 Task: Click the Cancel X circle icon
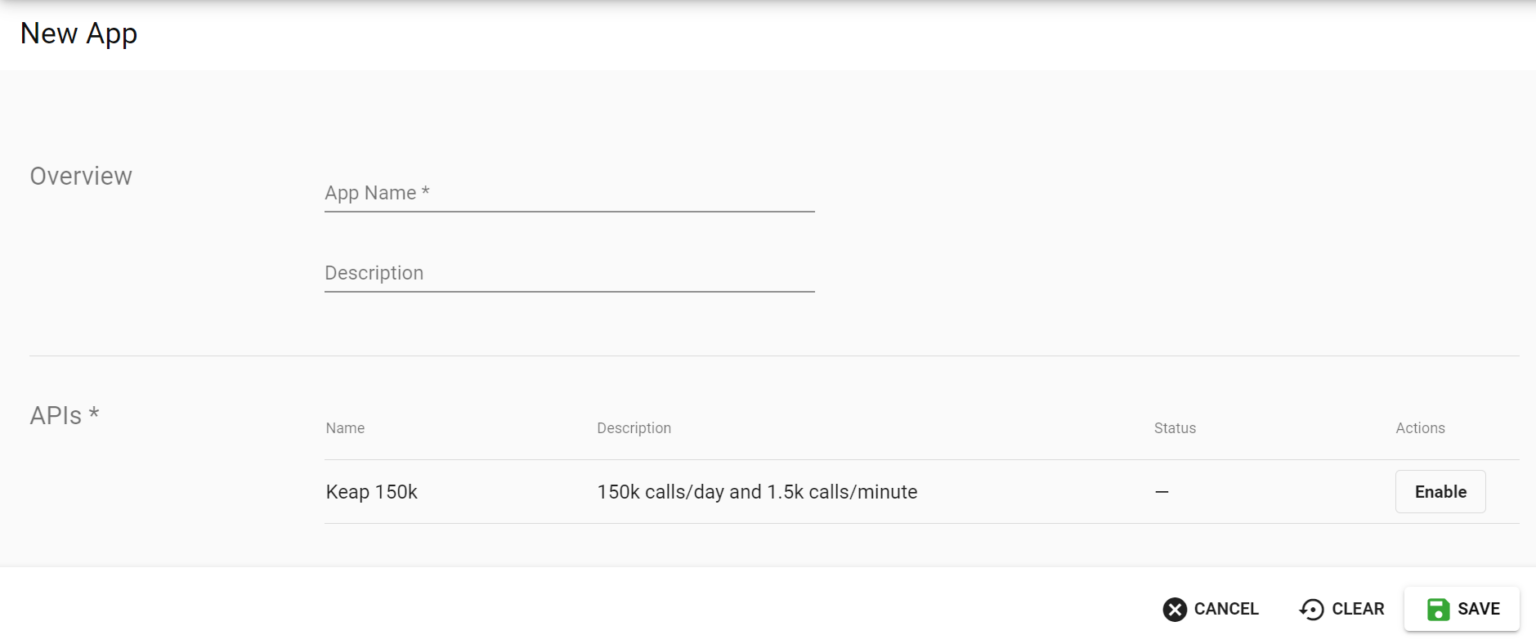coord(1175,609)
